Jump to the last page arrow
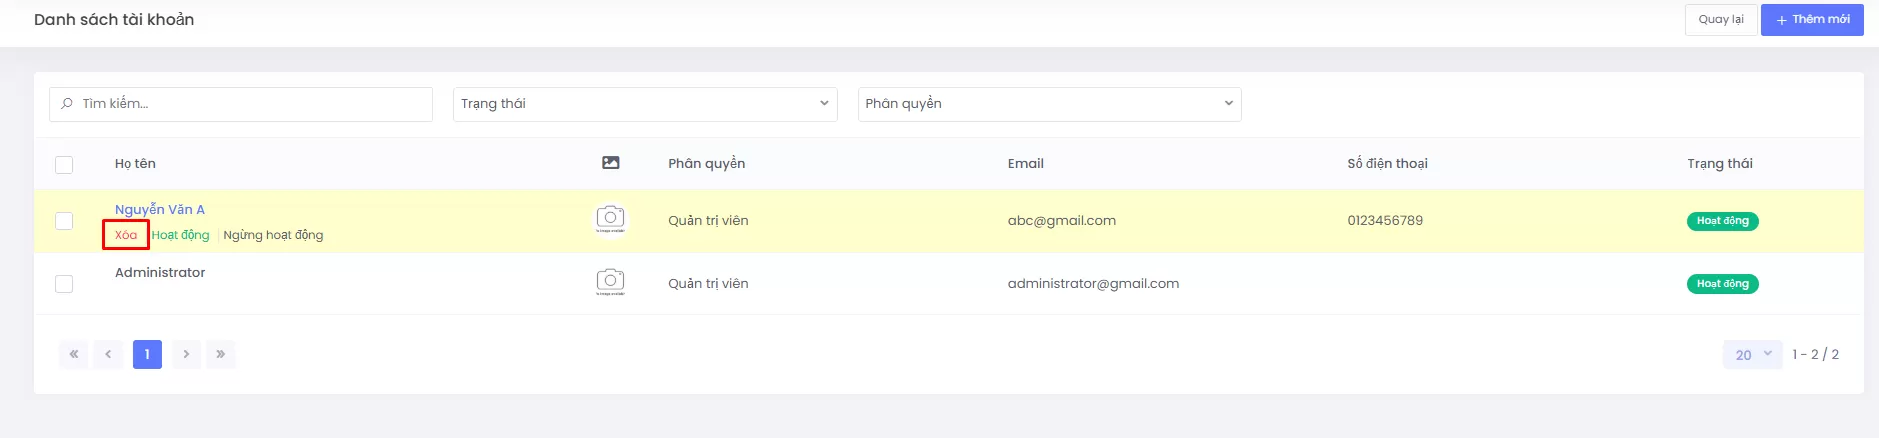Screen dimensions: 1879x438 point(221,354)
